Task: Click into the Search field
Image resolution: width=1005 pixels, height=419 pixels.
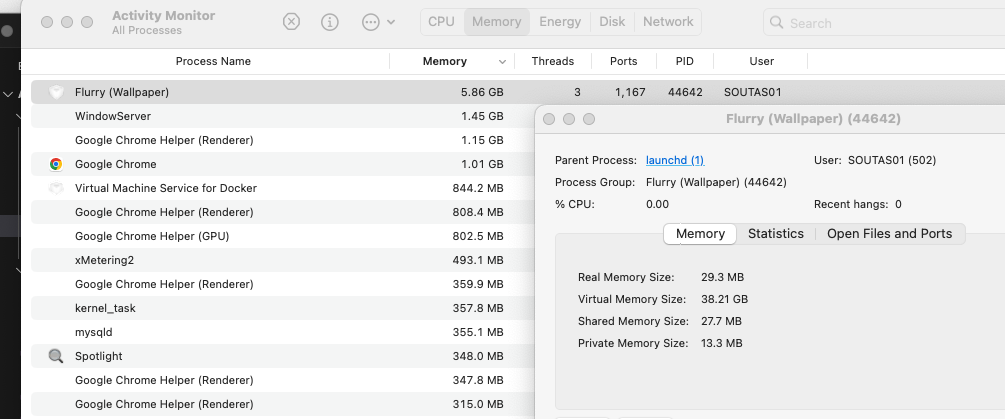Action: tap(880, 22)
